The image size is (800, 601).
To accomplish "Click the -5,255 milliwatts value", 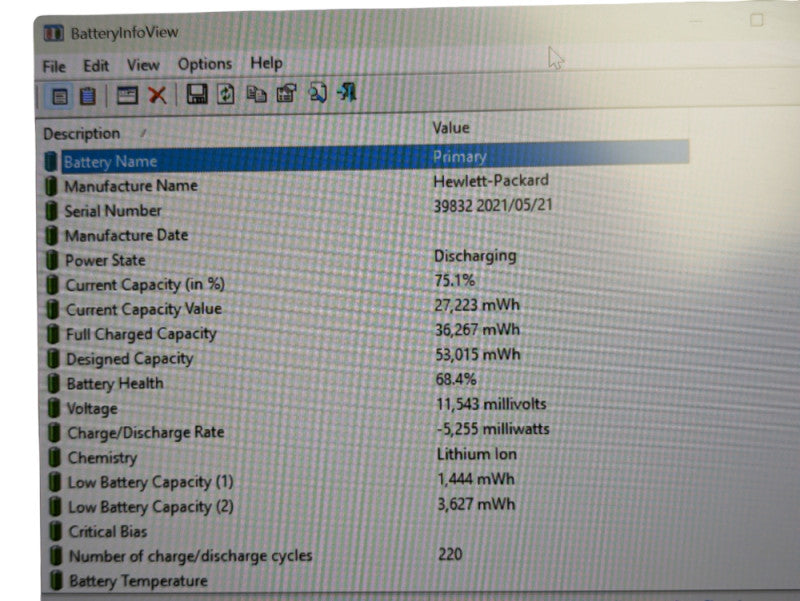I will click(493, 429).
